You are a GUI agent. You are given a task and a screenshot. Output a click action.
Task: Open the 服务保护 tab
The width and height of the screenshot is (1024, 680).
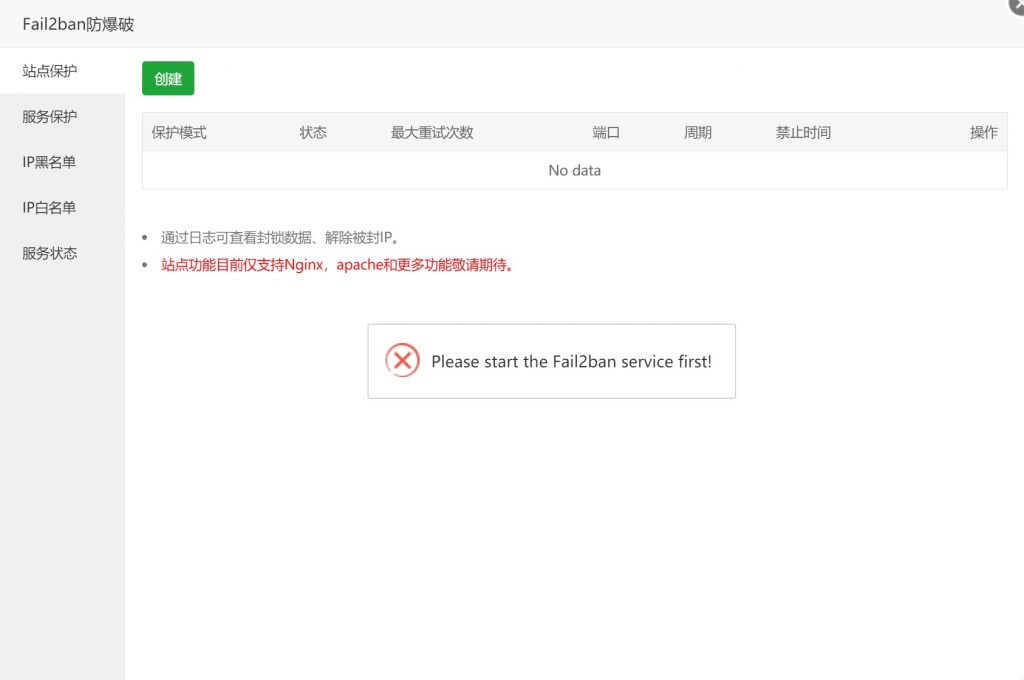point(50,116)
